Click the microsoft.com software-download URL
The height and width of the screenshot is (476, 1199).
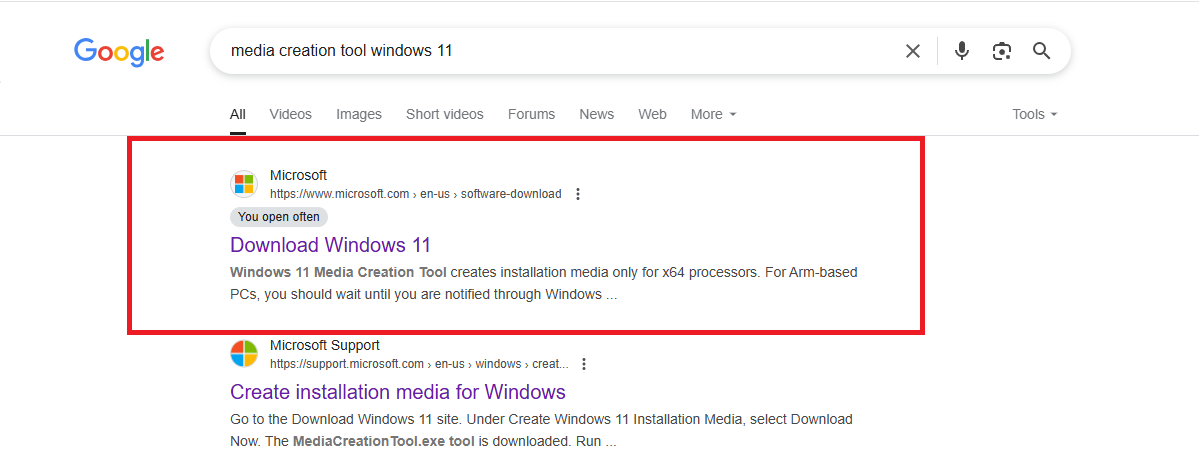415,194
